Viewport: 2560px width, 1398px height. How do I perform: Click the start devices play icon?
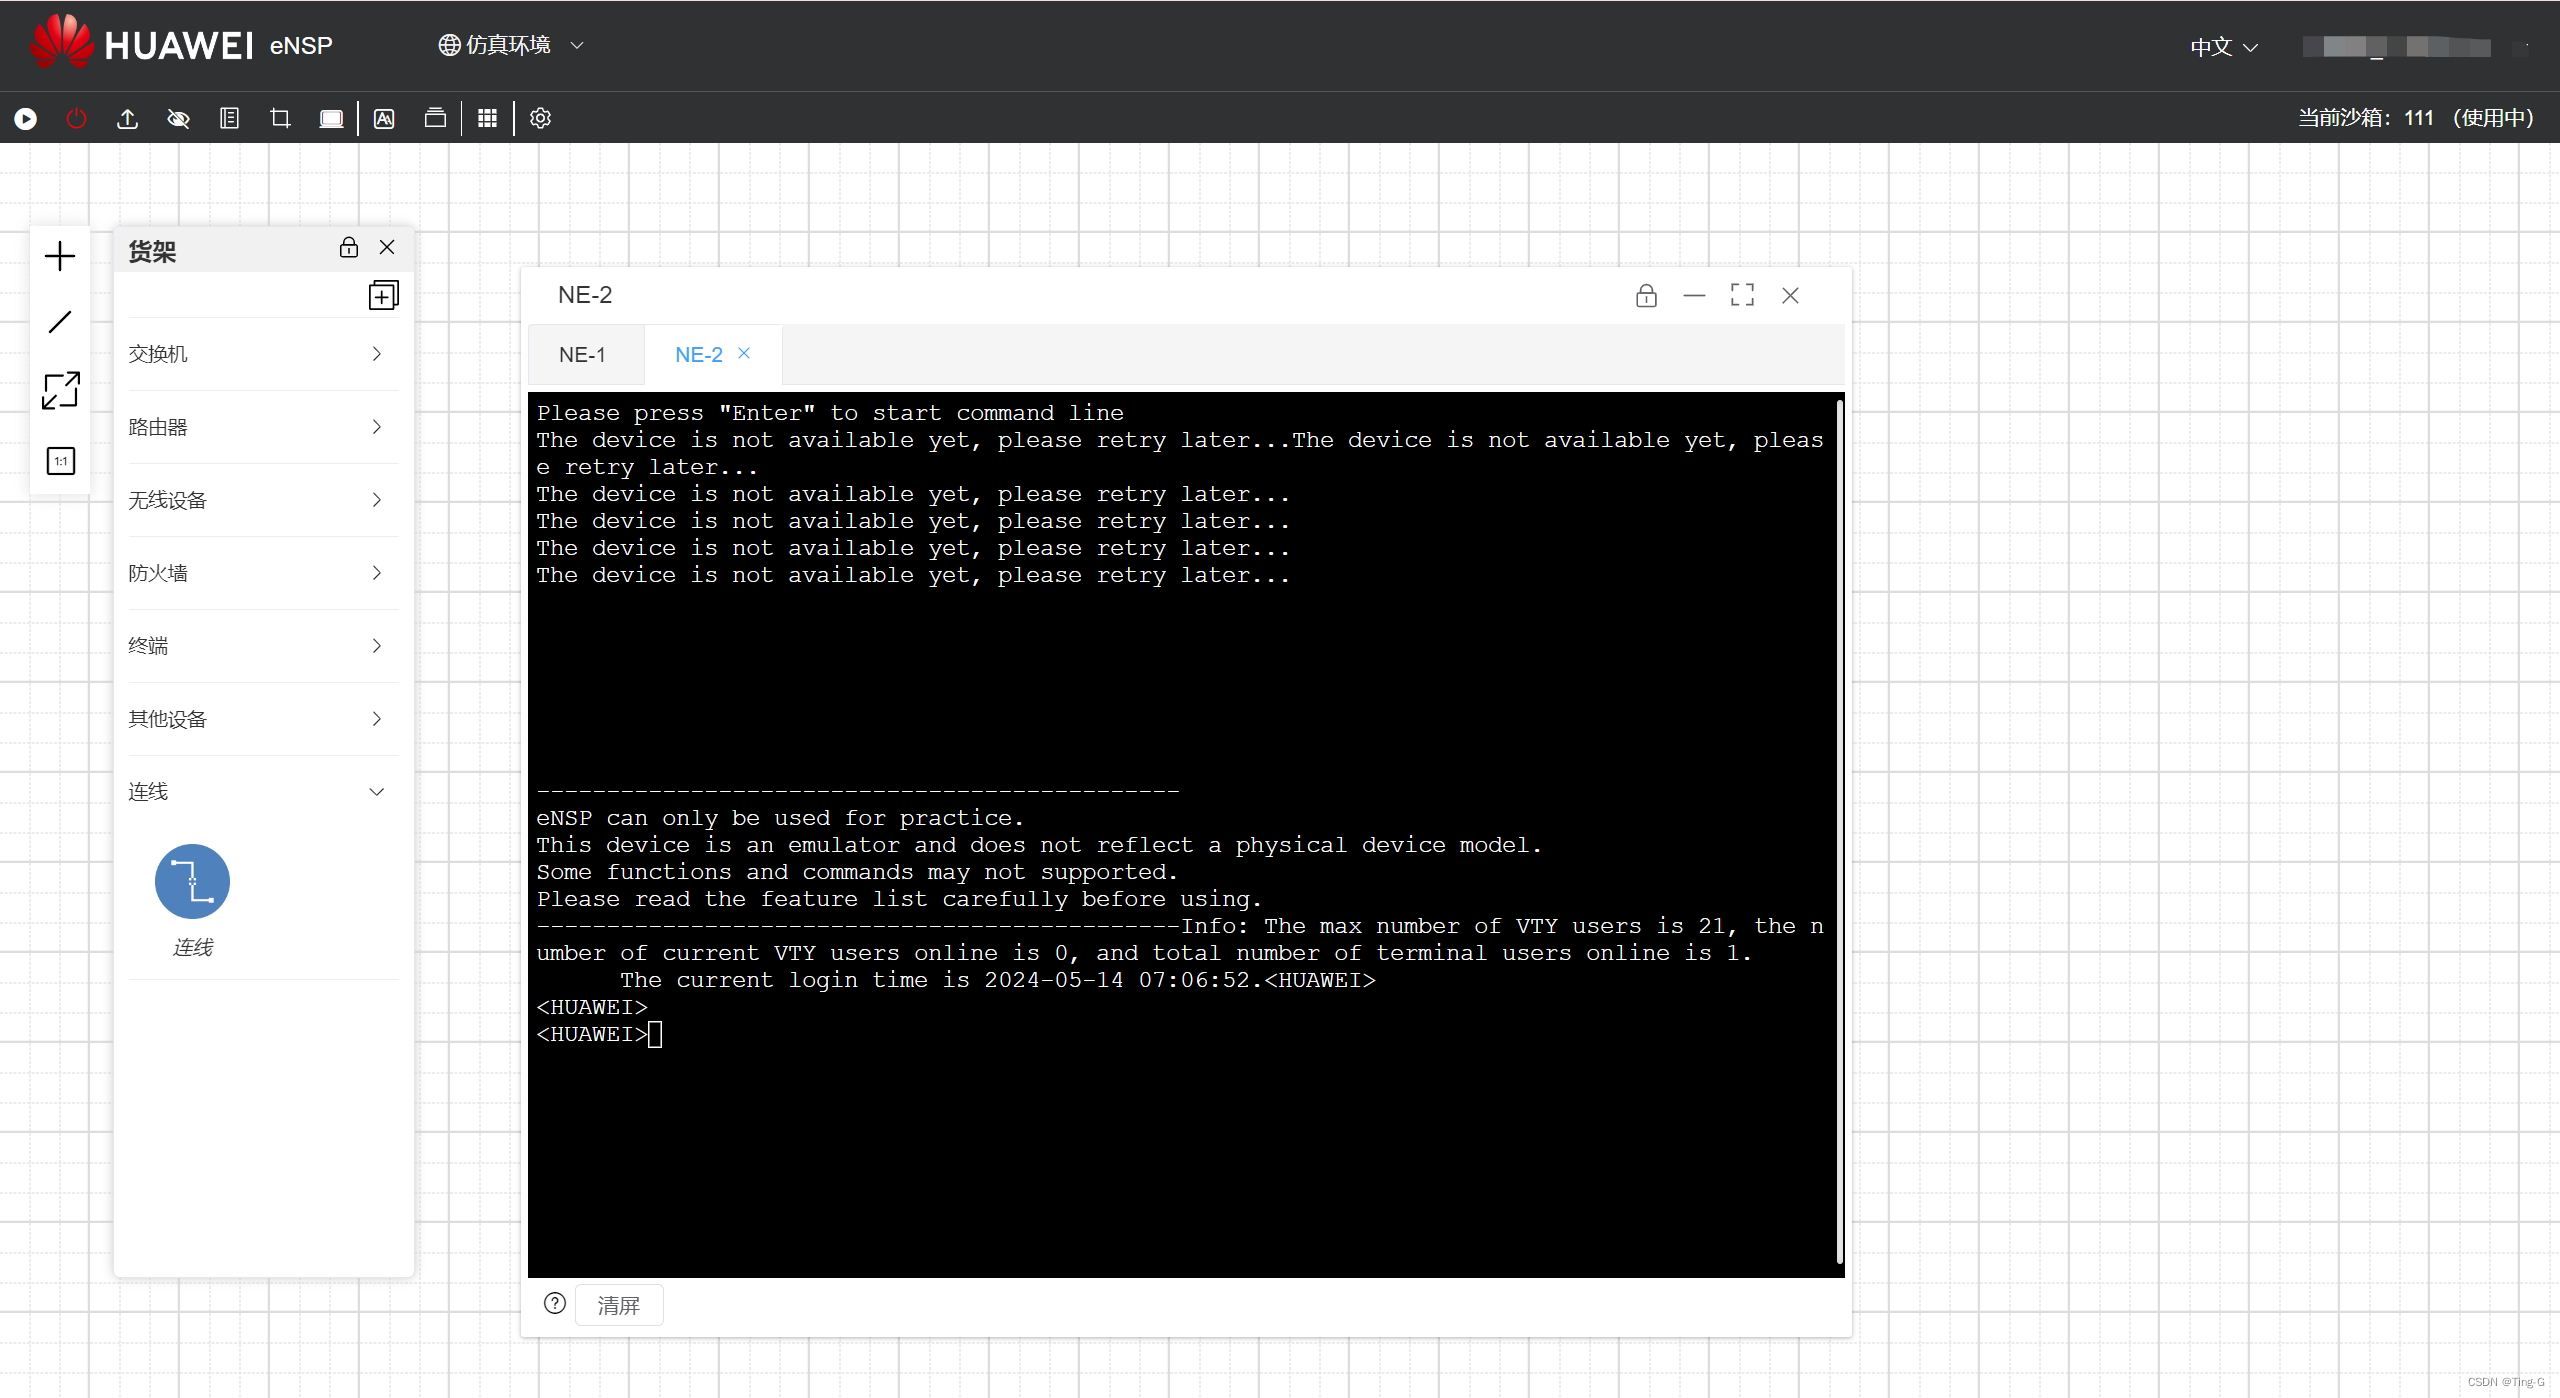click(x=26, y=119)
